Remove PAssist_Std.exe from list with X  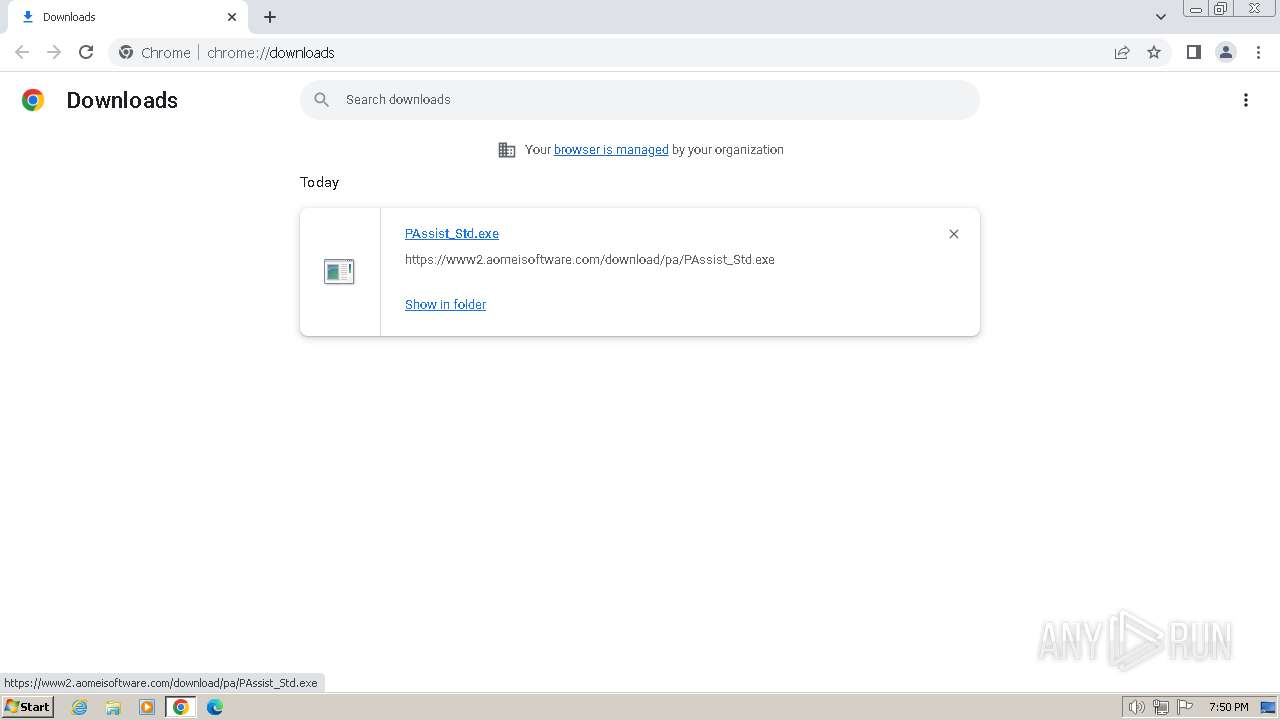click(x=954, y=234)
